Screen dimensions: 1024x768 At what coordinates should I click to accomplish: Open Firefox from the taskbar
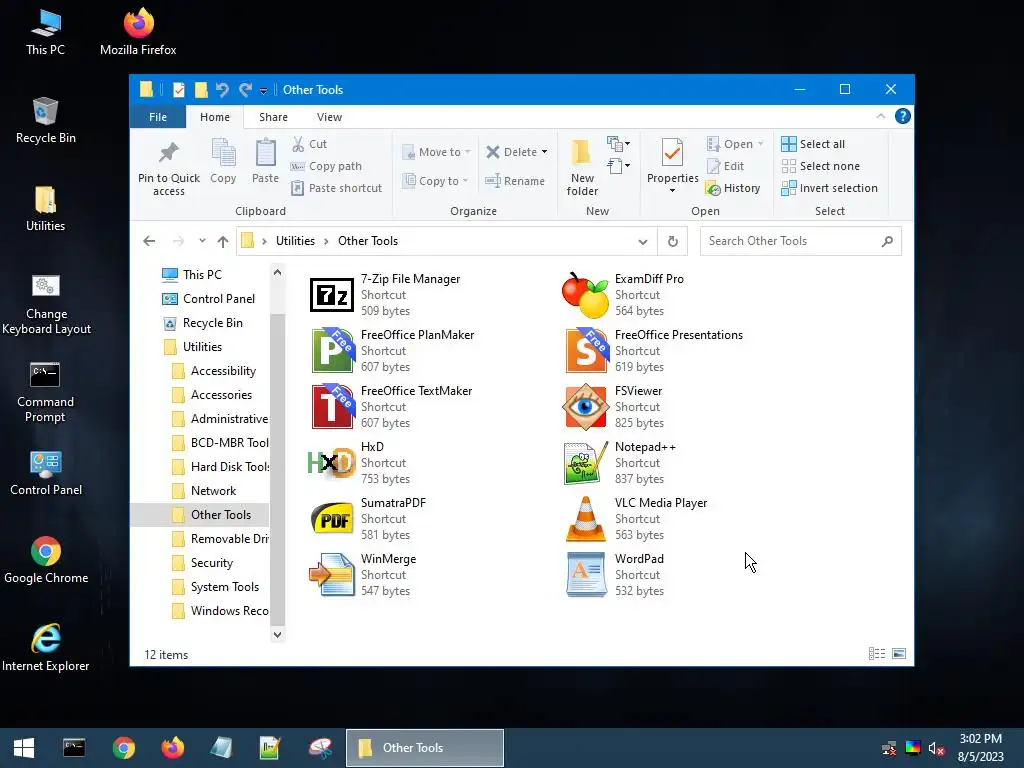(x=172, y=748)
